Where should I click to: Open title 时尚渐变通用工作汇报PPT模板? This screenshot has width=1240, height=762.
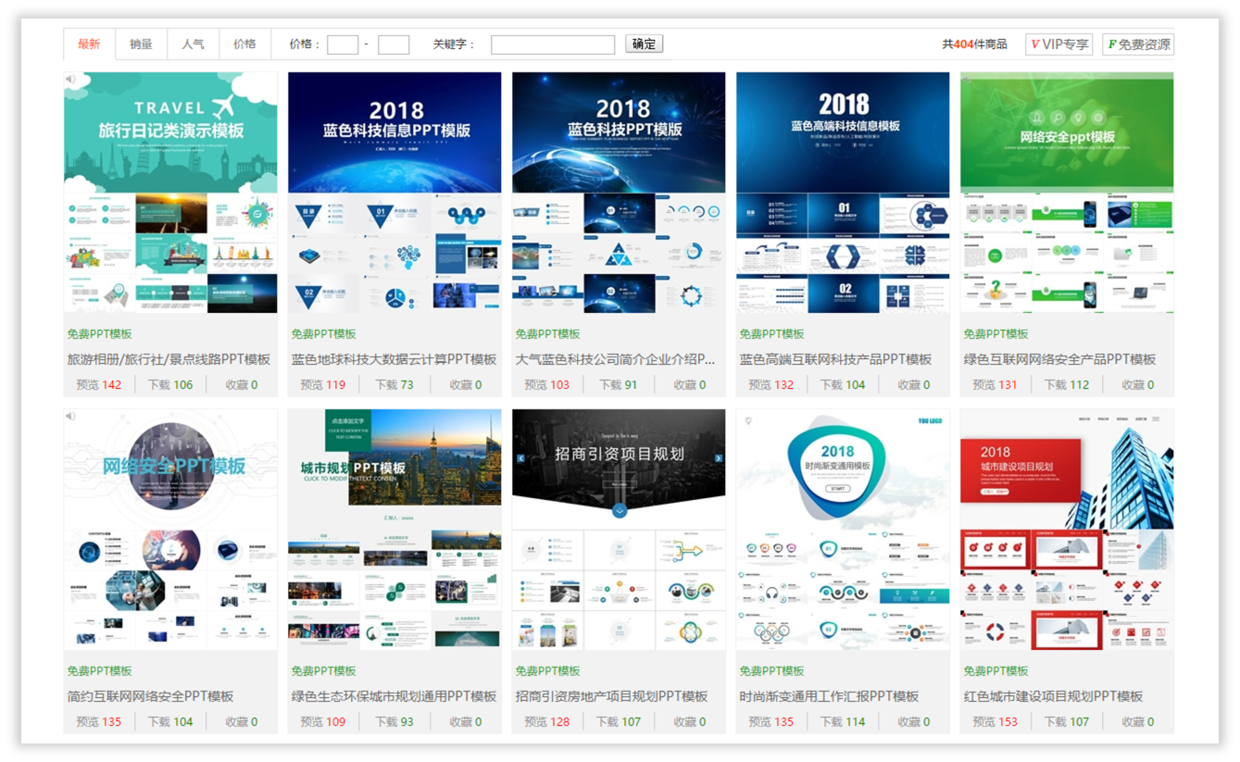pos(829,696)
